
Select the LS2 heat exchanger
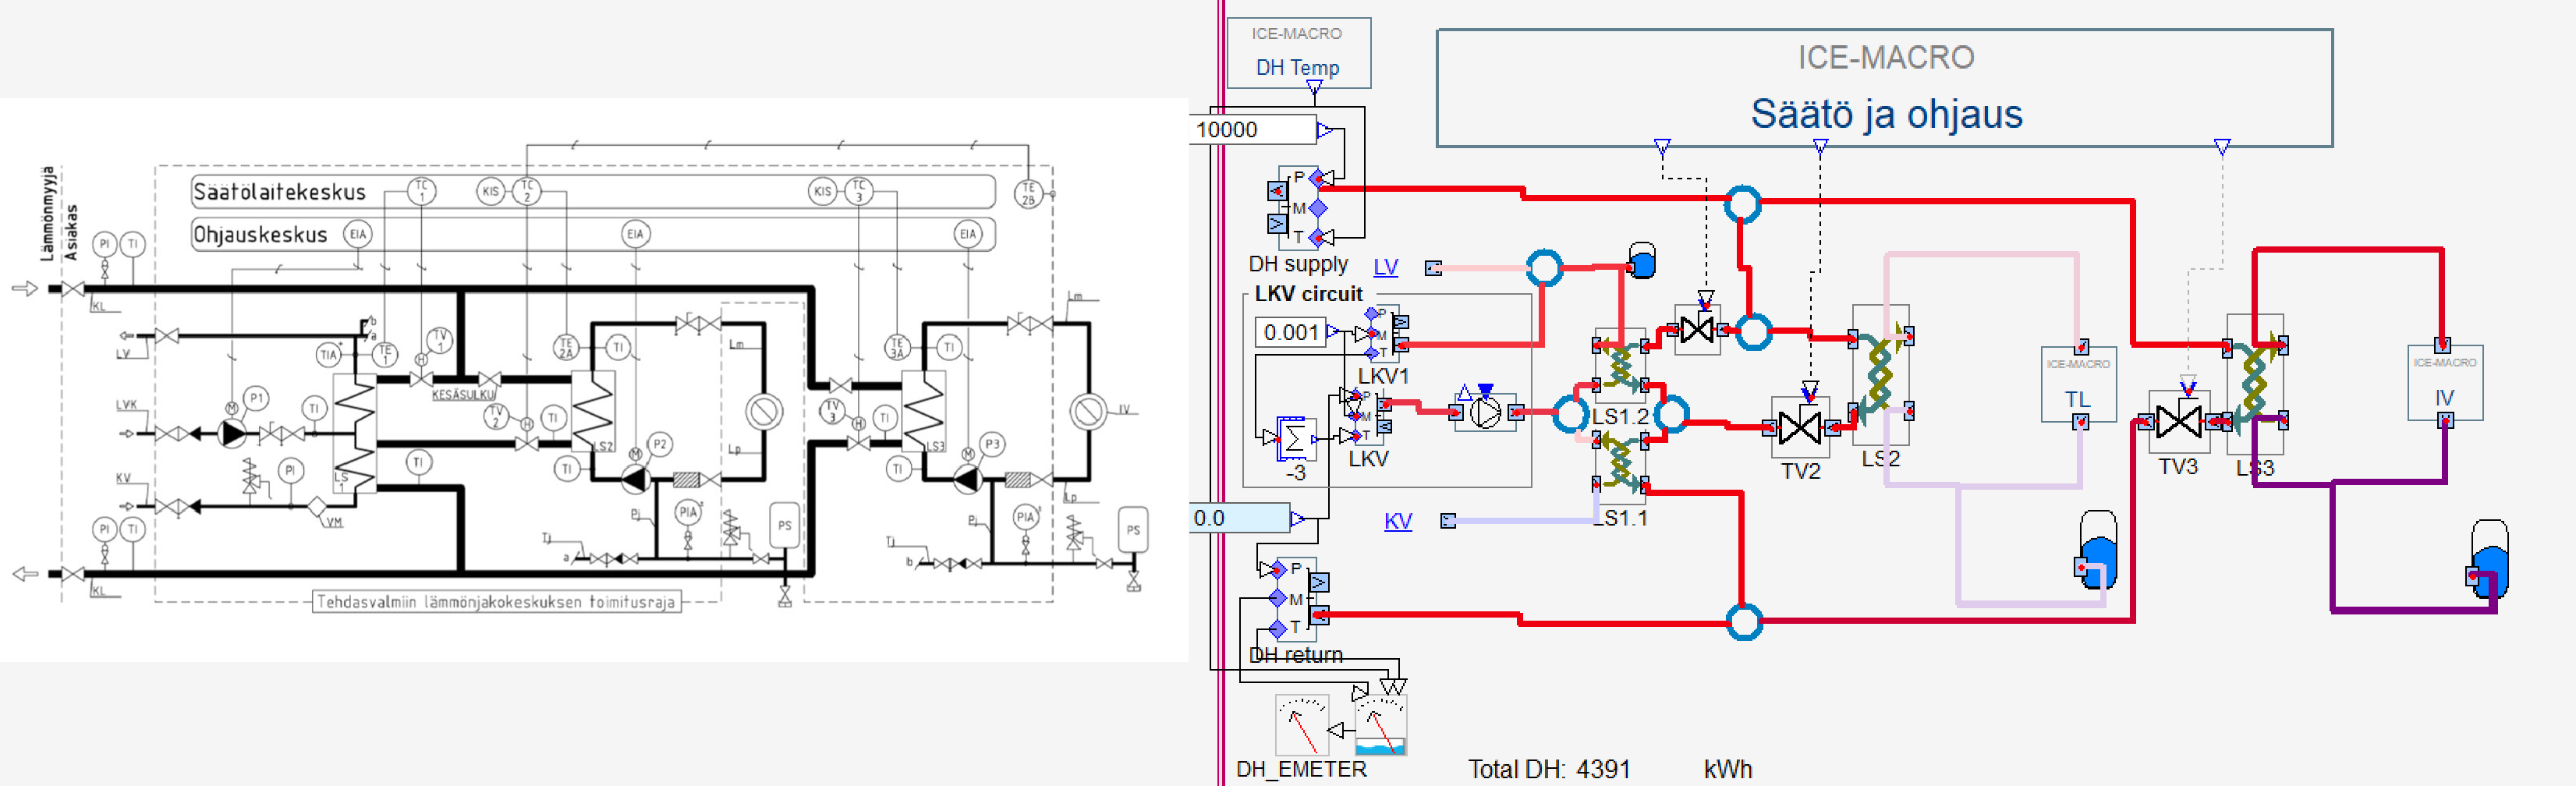click(x=1880, y=375)
